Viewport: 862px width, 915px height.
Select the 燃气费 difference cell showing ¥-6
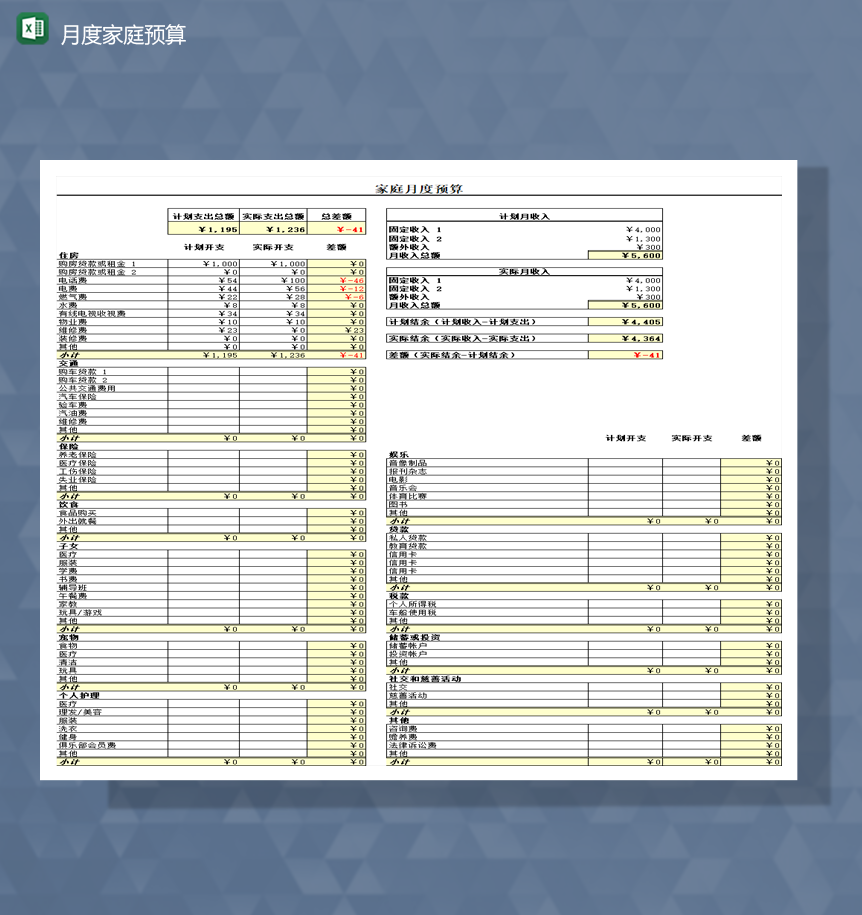(x=350, y=298)
